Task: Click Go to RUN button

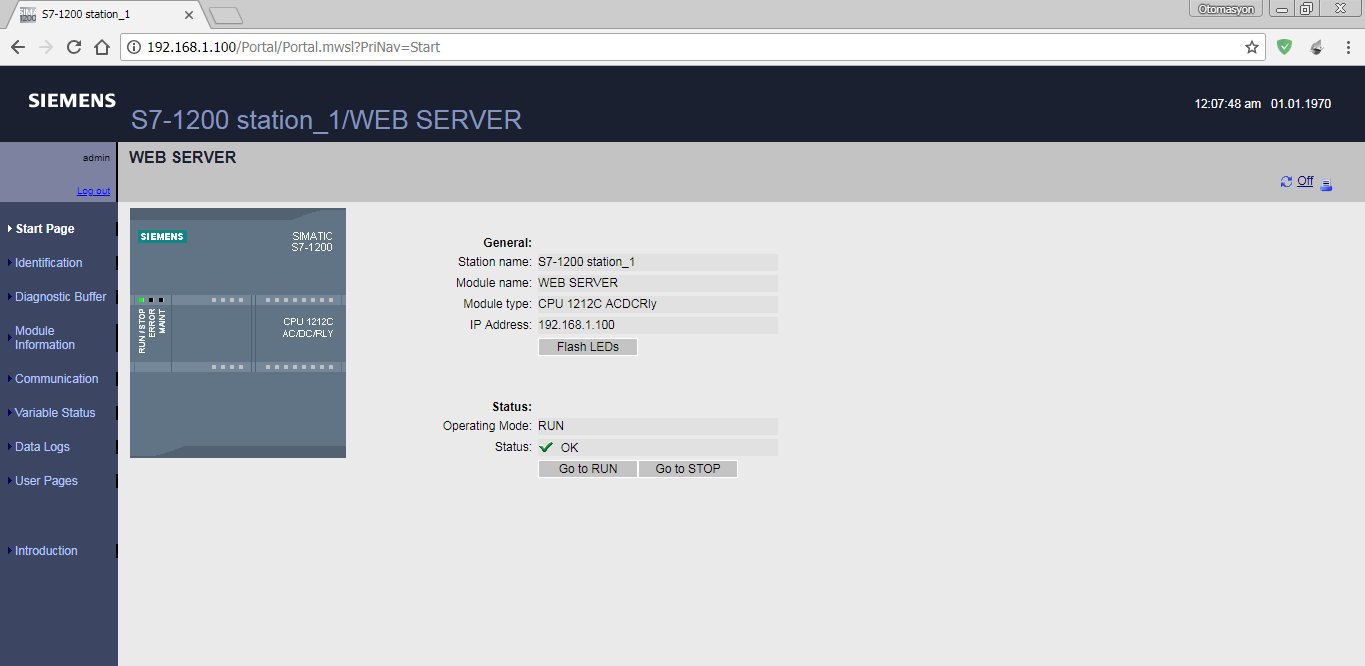Action: coord(588,469)
